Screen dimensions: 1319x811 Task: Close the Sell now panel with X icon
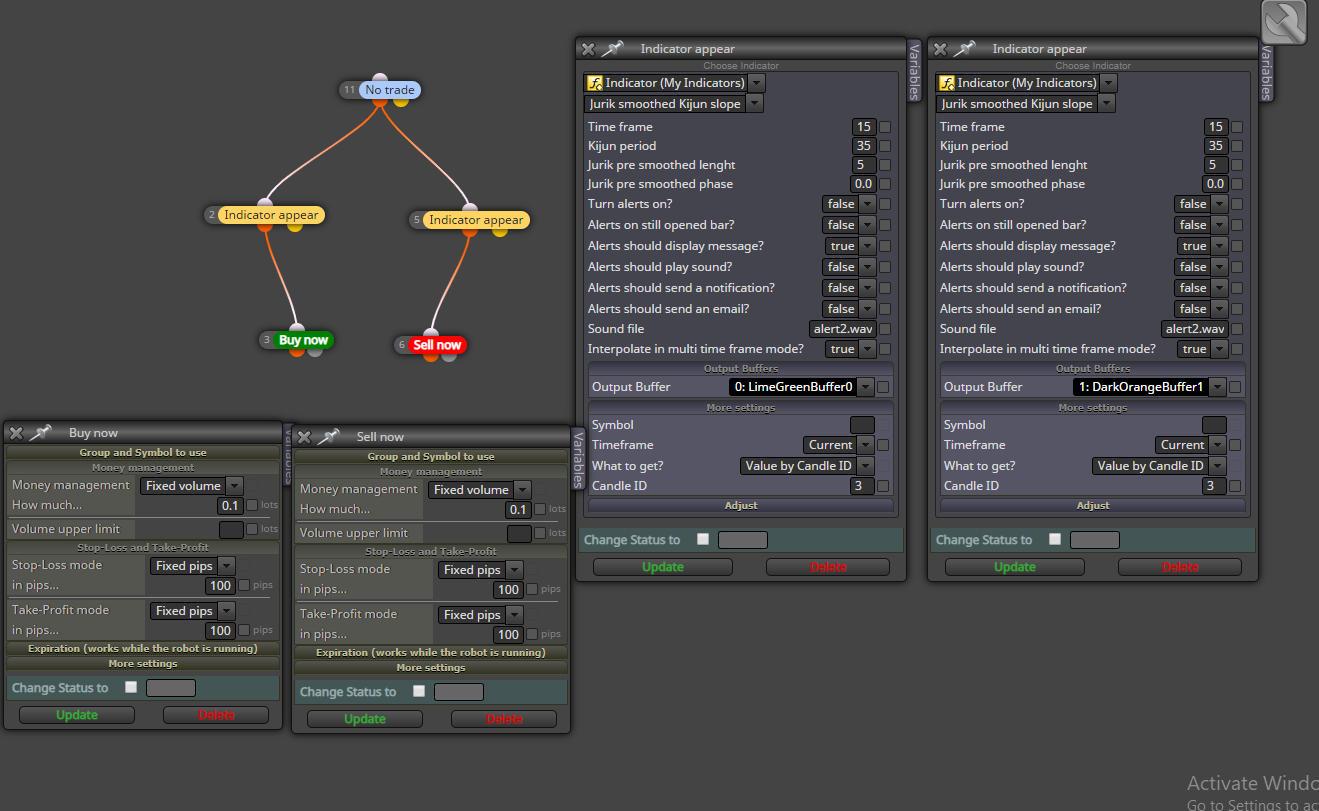(304, 437)
